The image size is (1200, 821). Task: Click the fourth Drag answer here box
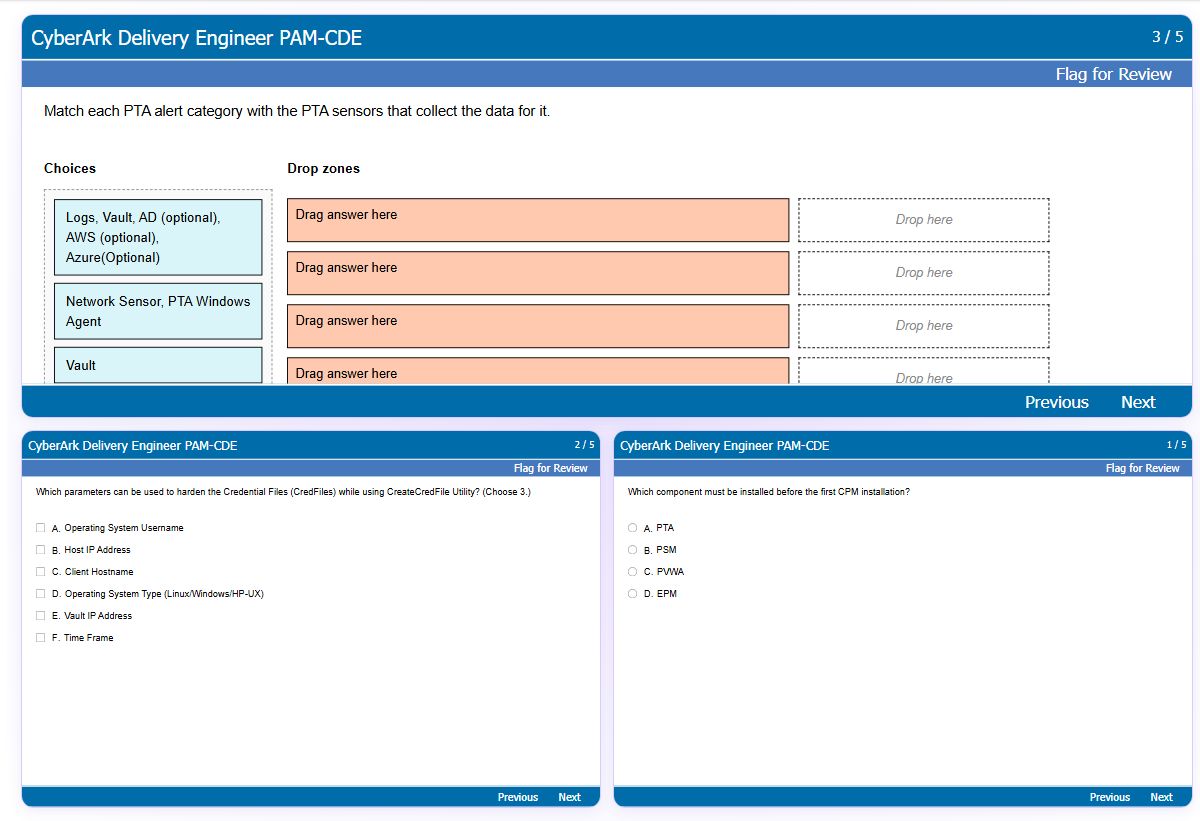538,371
